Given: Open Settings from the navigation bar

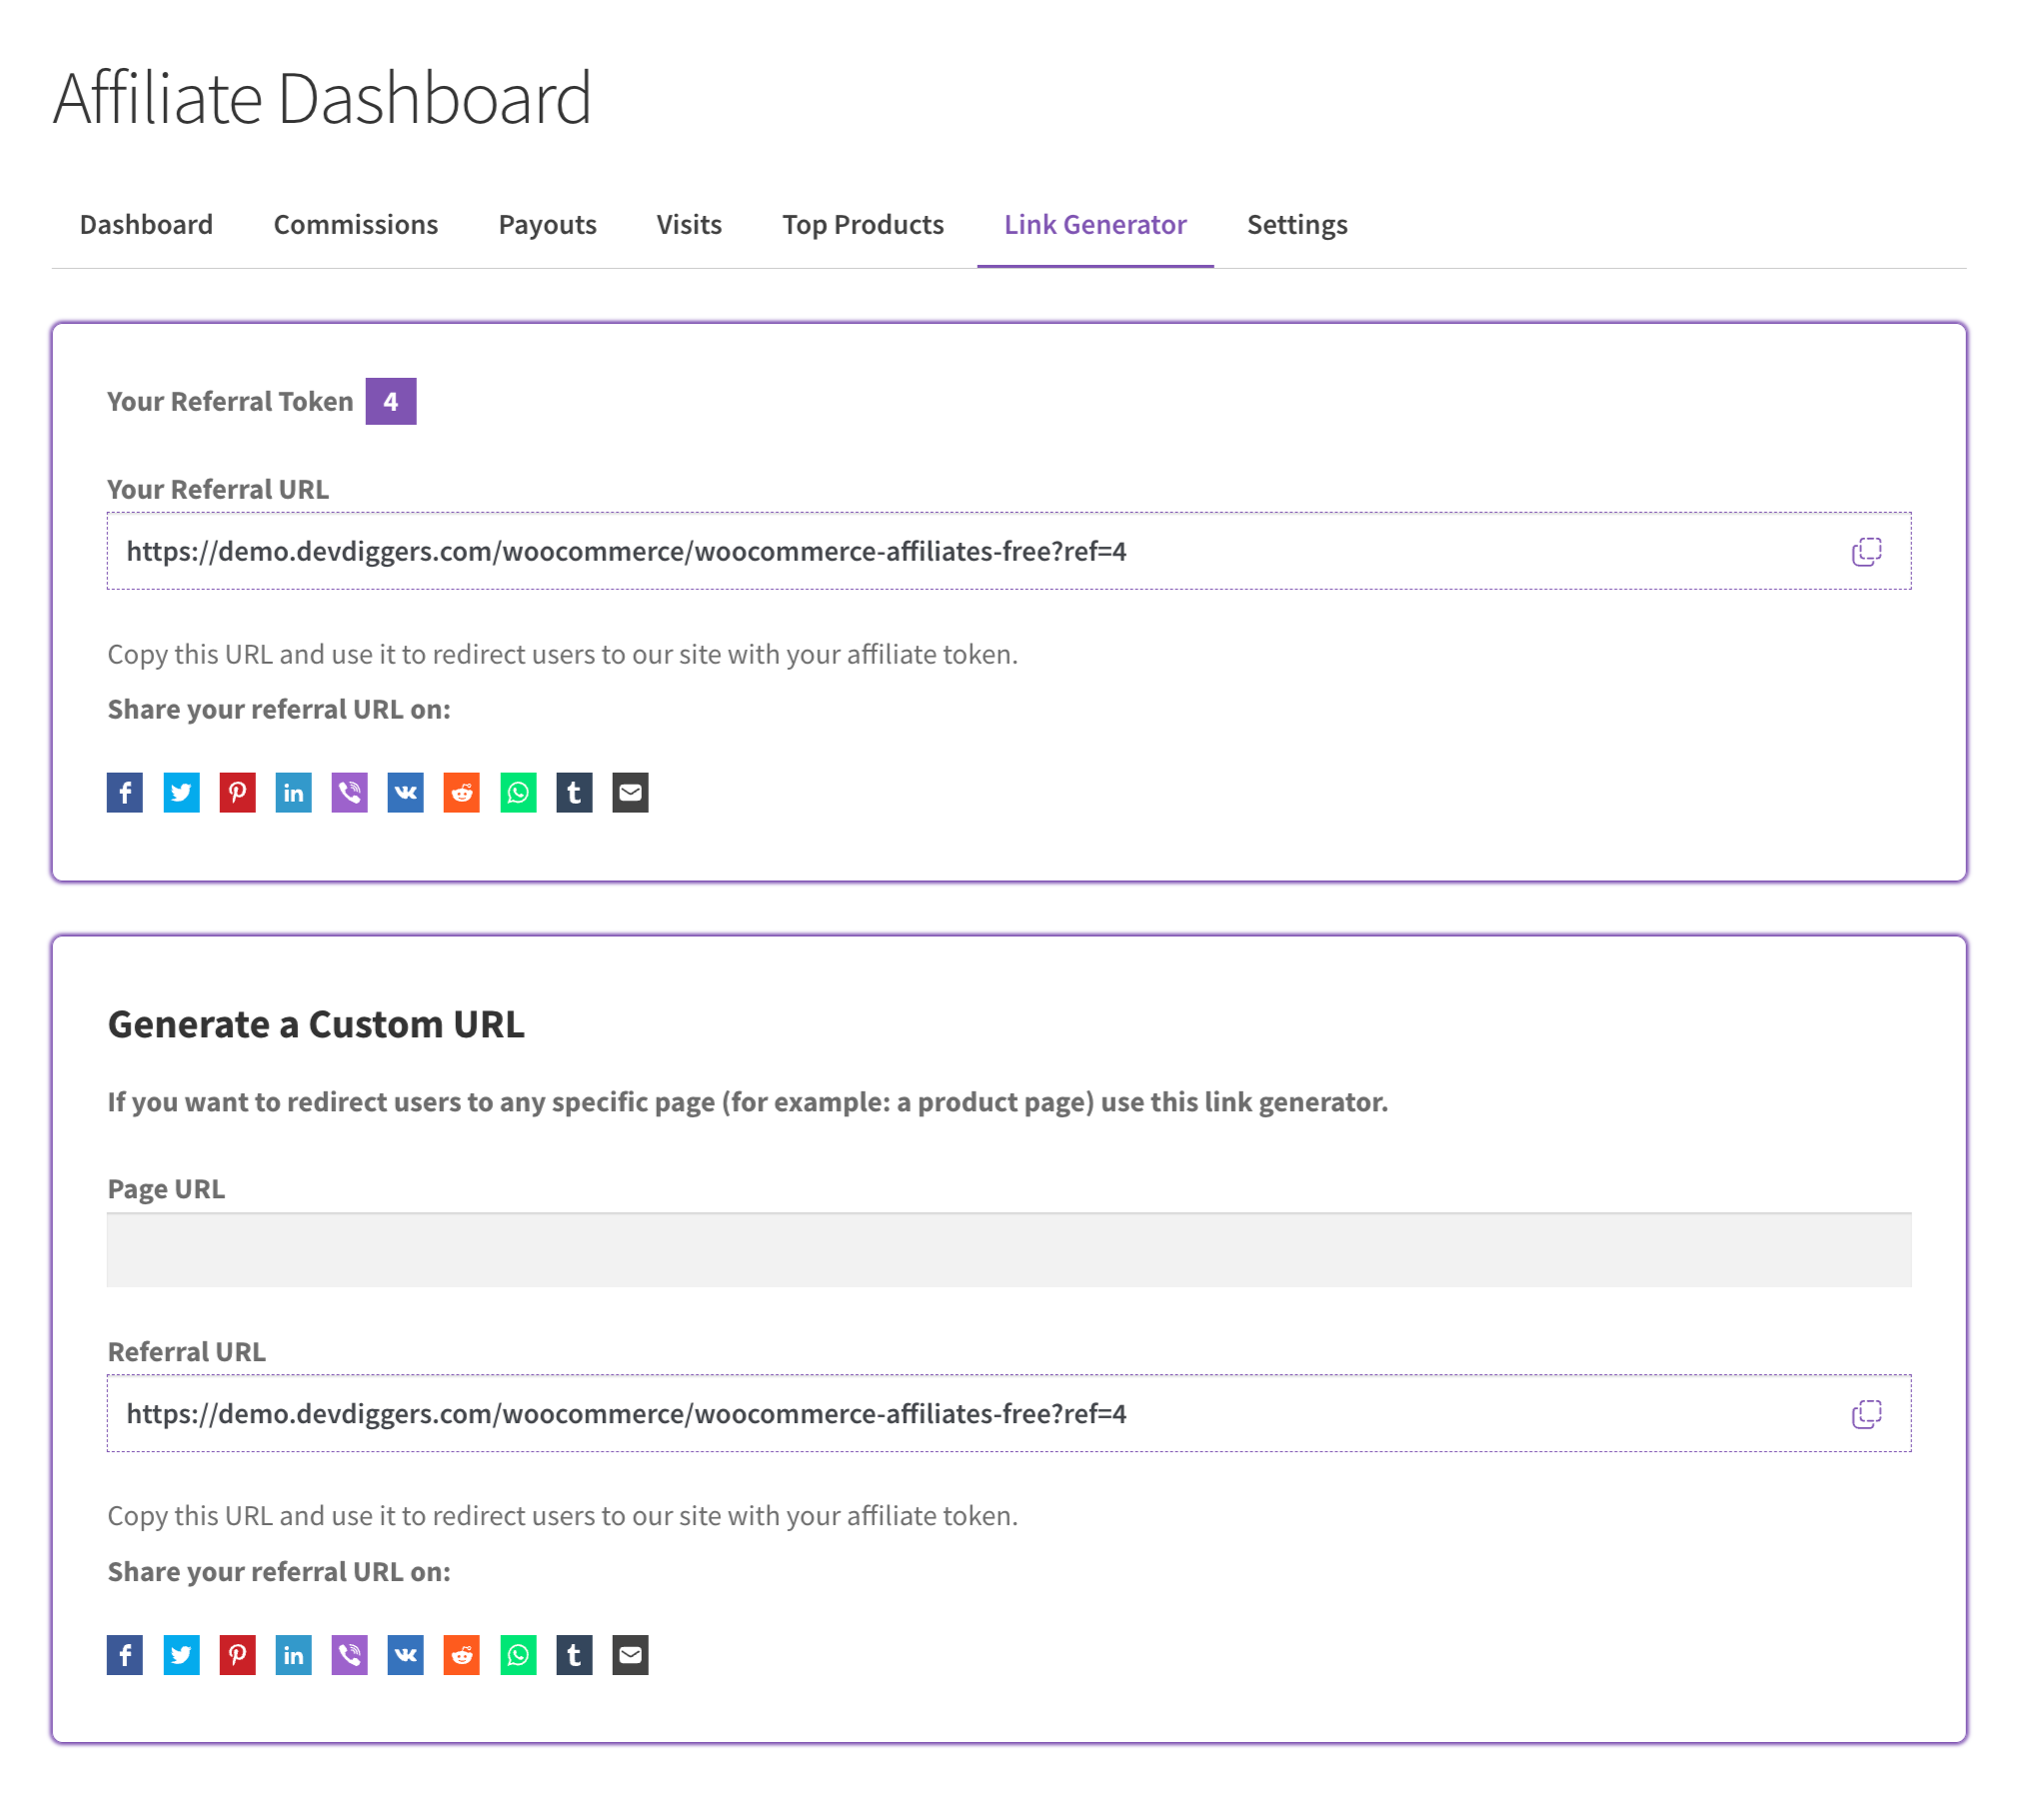Looking at the screenshot, I should pos(1296,223).
